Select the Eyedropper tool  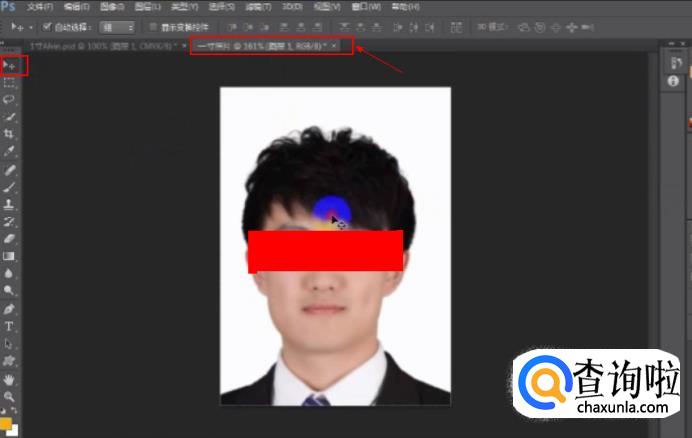10,150
